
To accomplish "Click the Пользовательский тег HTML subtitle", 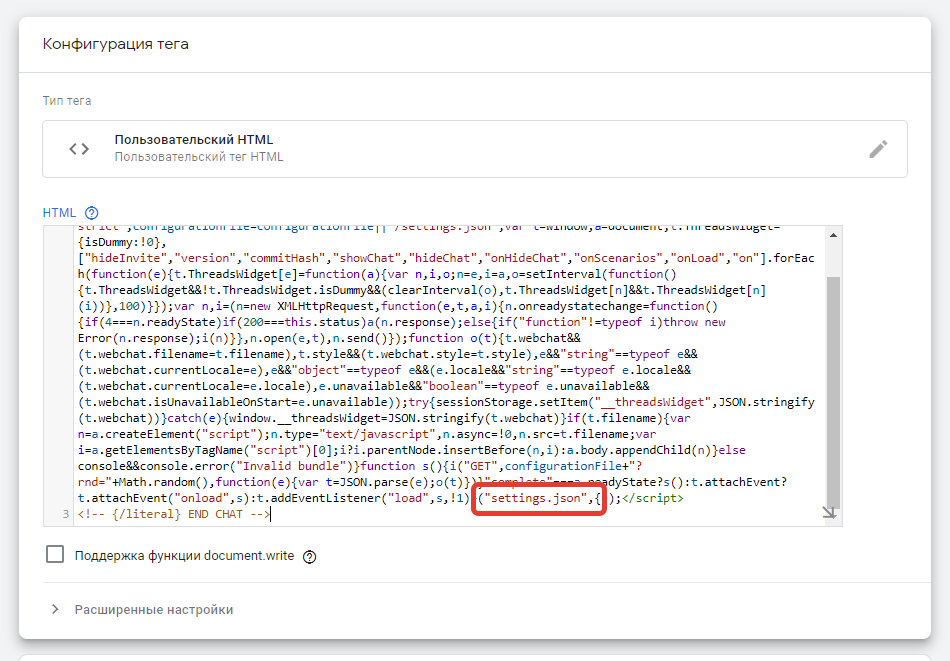I will [x=199, y=157].
